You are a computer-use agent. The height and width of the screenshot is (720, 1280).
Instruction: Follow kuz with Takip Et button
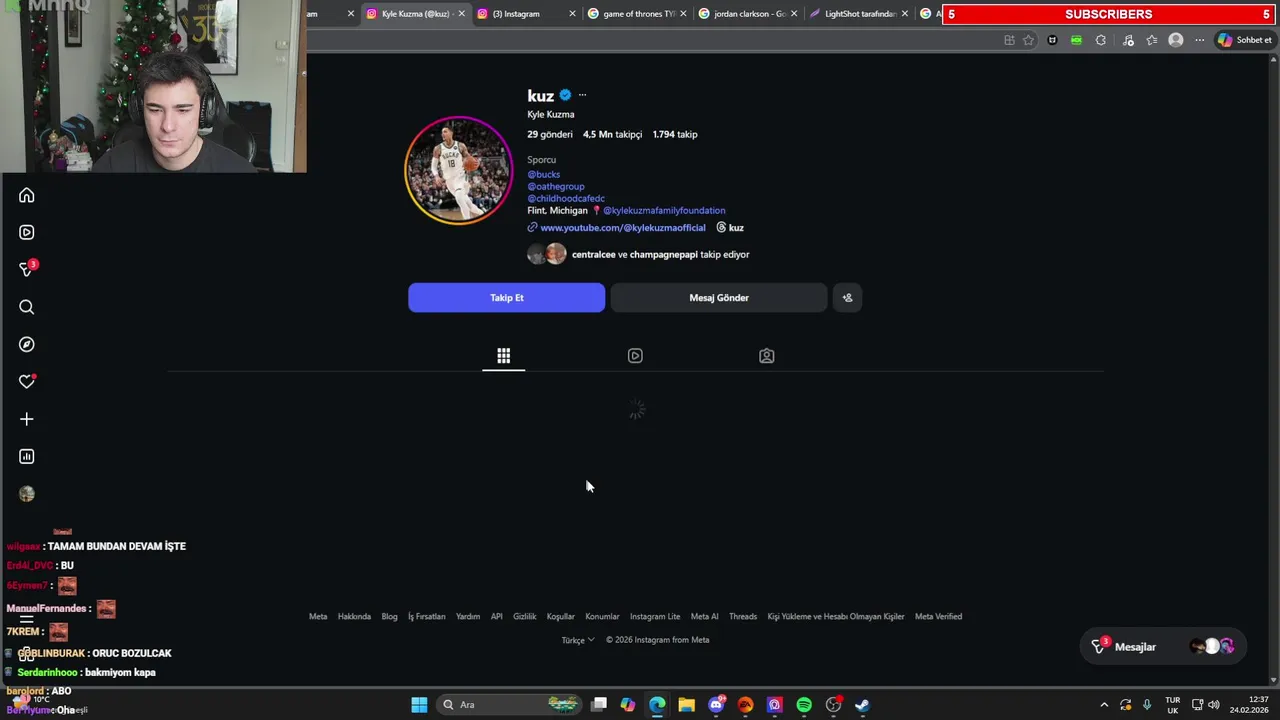tap(507, 297)
